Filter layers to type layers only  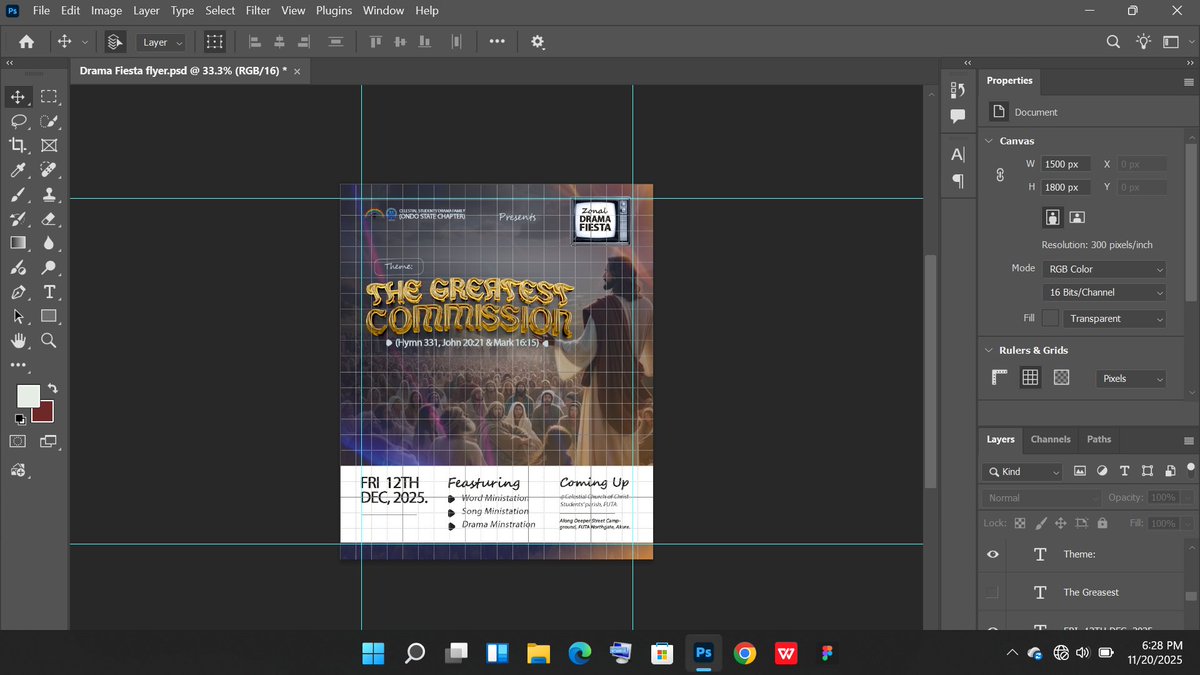pyautogui.click(x=1124, y=470)
